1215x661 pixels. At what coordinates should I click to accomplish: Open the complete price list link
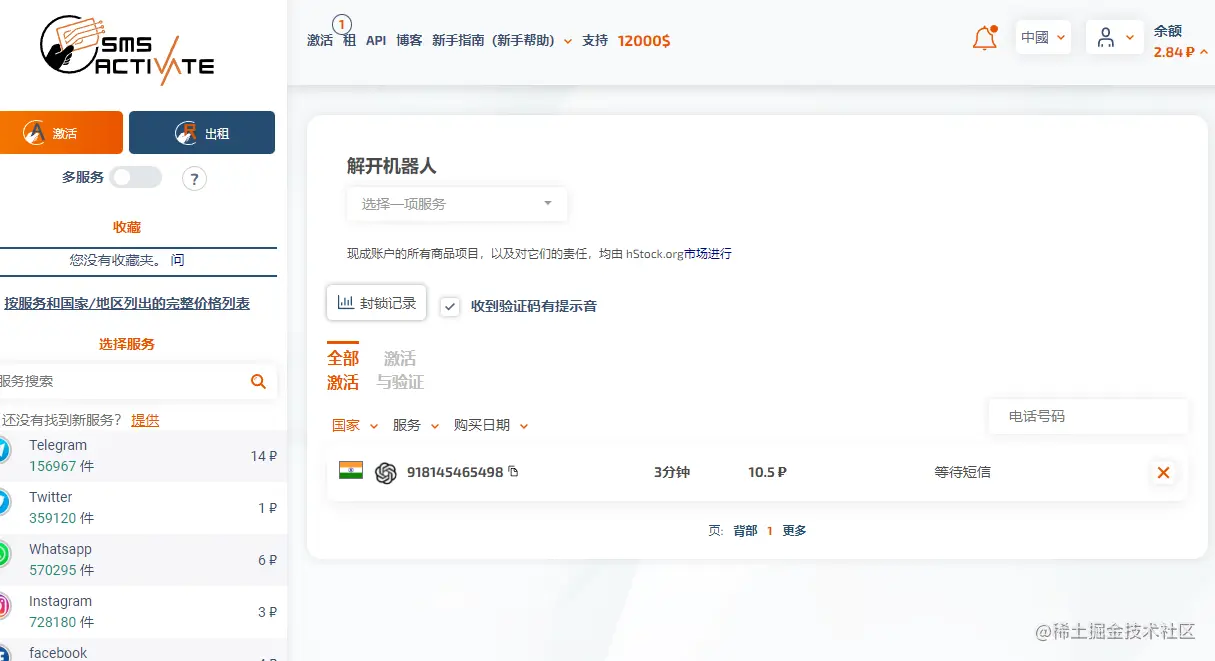point(127,303)
